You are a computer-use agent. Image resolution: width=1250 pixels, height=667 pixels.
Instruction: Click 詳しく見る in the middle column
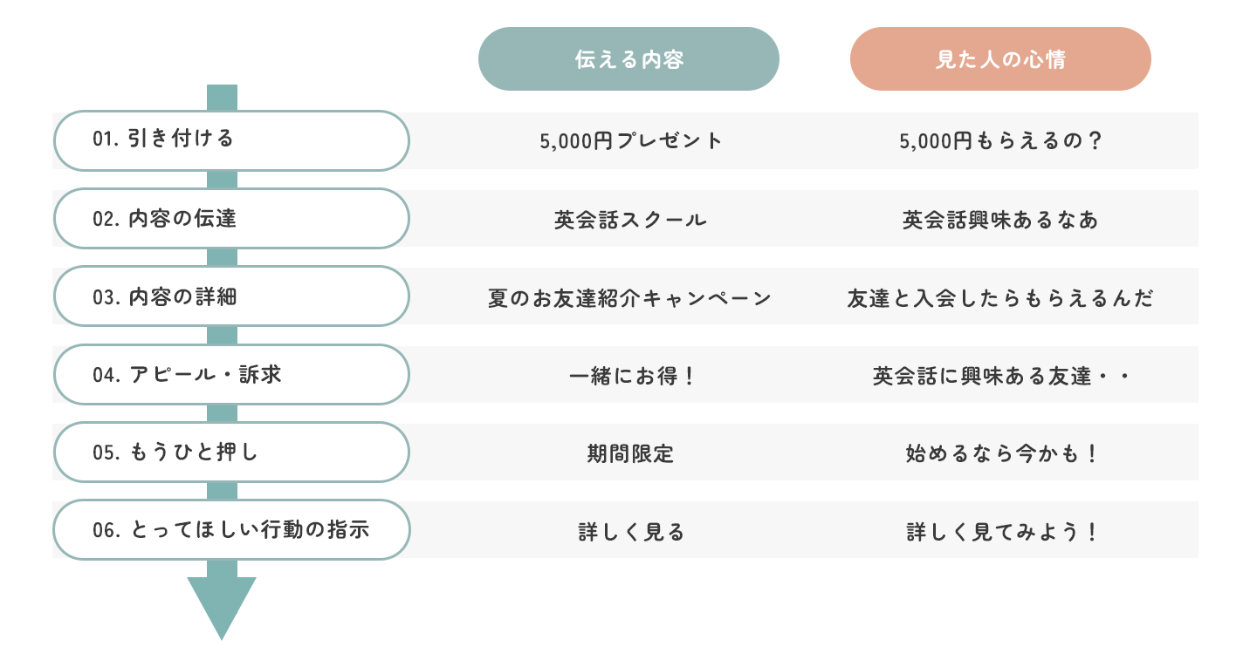[x=630, y=532]
